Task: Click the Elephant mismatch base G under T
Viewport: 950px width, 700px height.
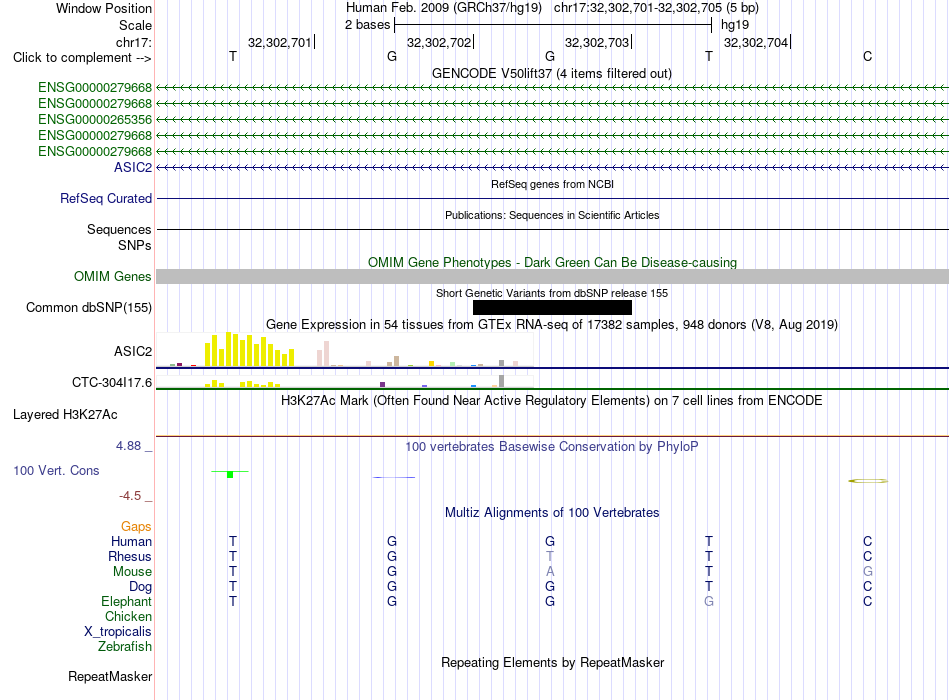Action: [x=709, y=601]
